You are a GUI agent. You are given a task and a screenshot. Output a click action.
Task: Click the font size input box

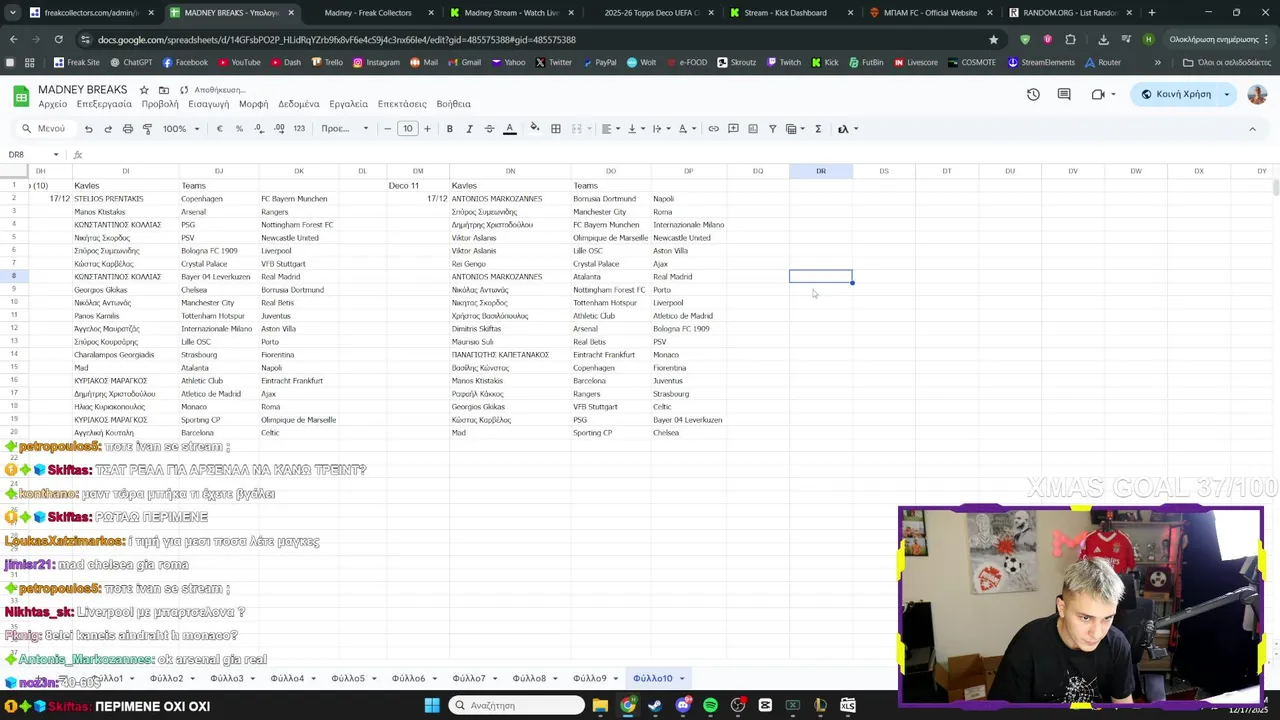click(408, 129)
